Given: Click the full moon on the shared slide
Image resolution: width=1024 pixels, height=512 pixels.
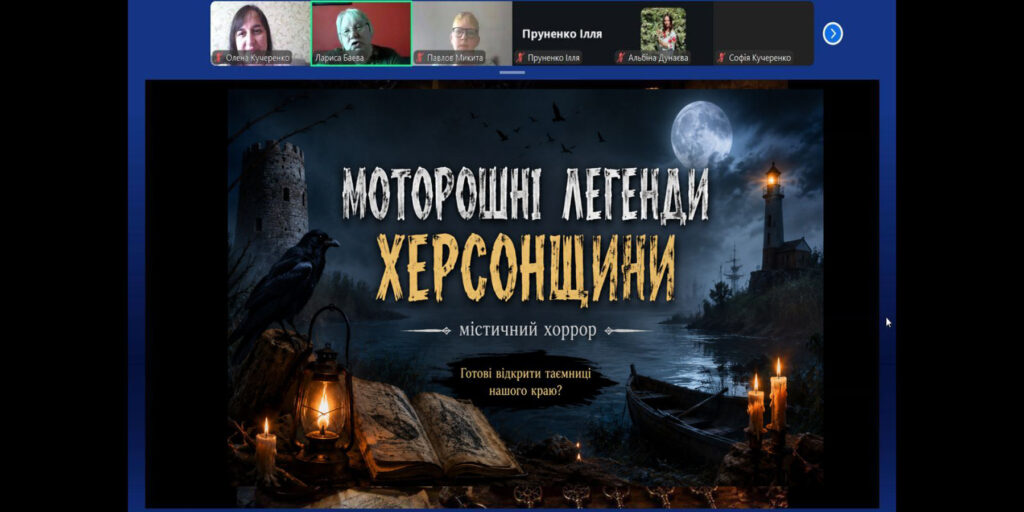Looking at the screenshot, I should pos(702,133).
